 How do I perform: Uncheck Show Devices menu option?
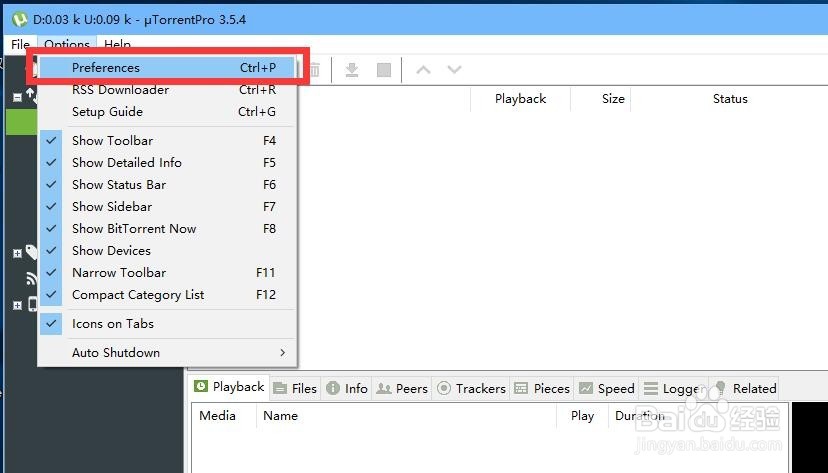tap(168, 251)
